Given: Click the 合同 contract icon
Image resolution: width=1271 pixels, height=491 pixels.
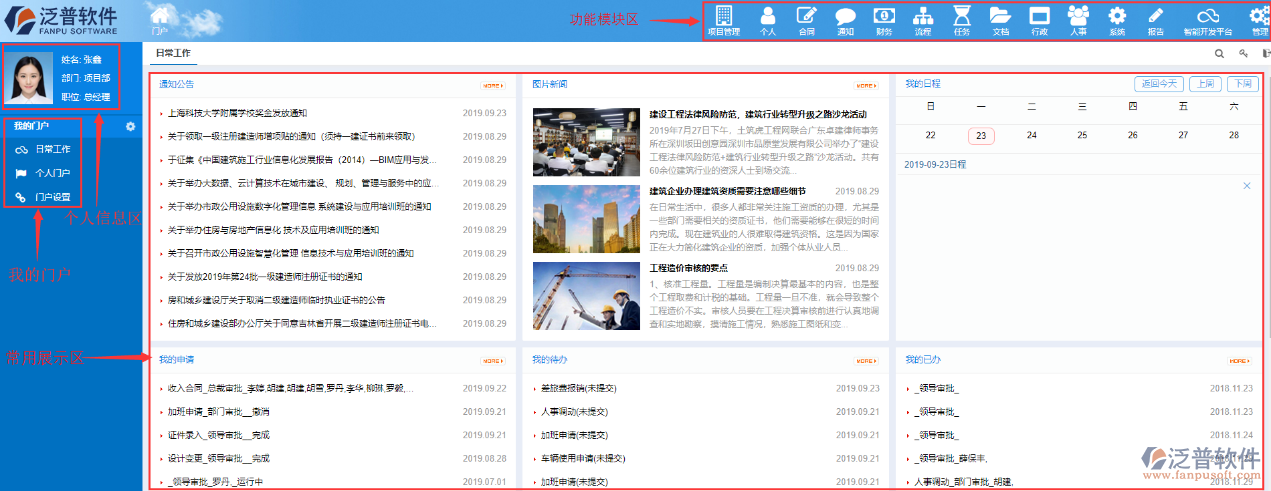Looking at the screenshot, I should pos(806,21).
